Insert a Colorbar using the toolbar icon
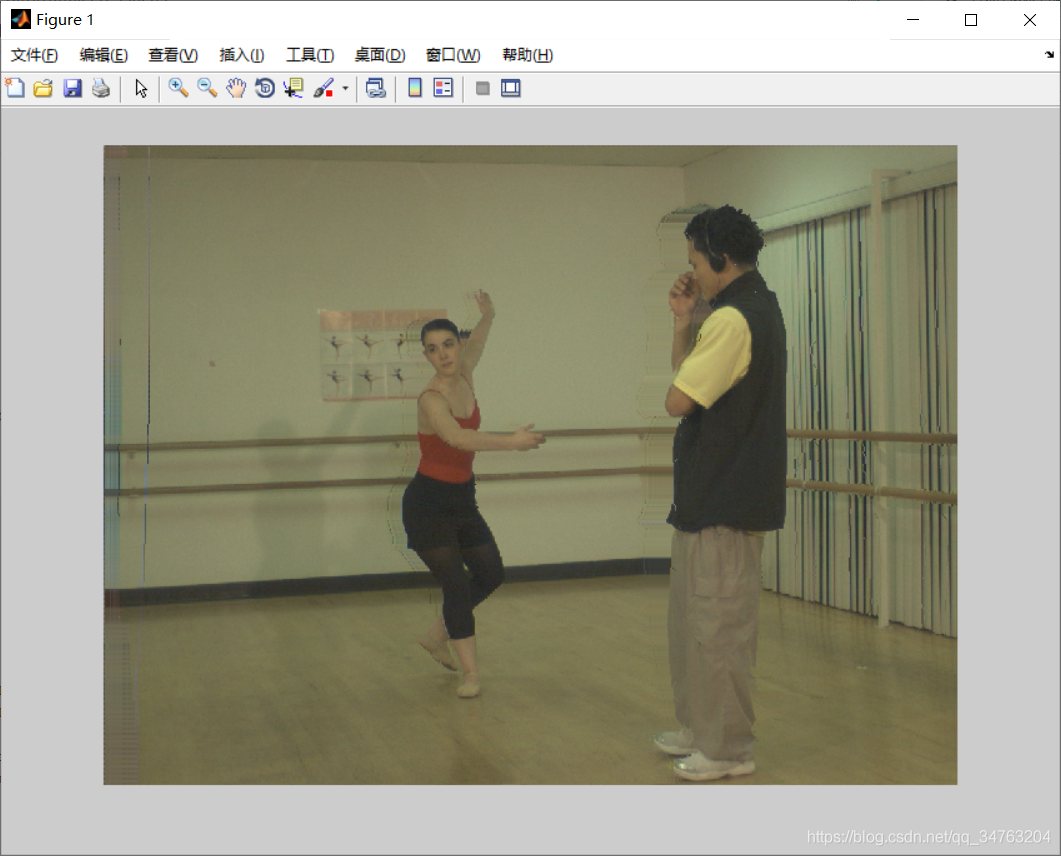This screenshot has width=1061, height=856. pos(415,88)
